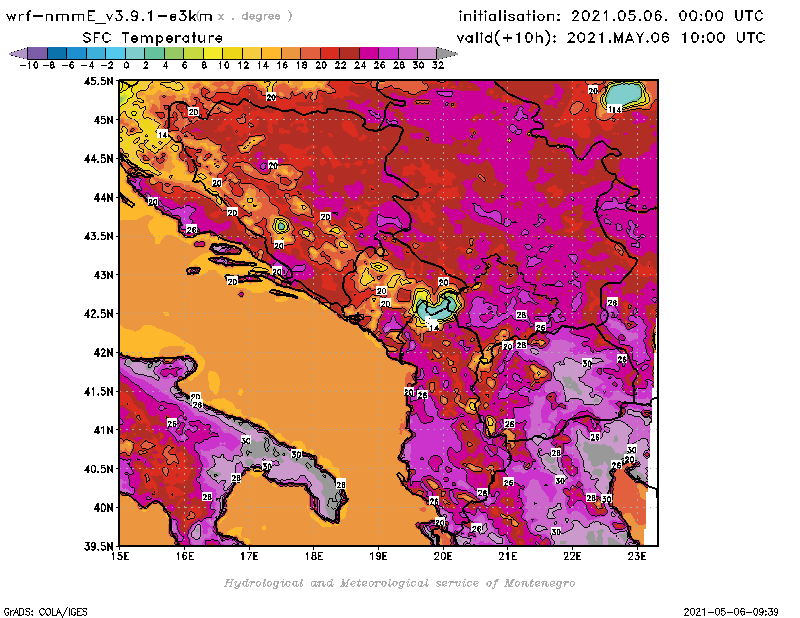Click the 20E longitude axis label
The height and width of the screenshot is (618, 800).
click(443, 556)
